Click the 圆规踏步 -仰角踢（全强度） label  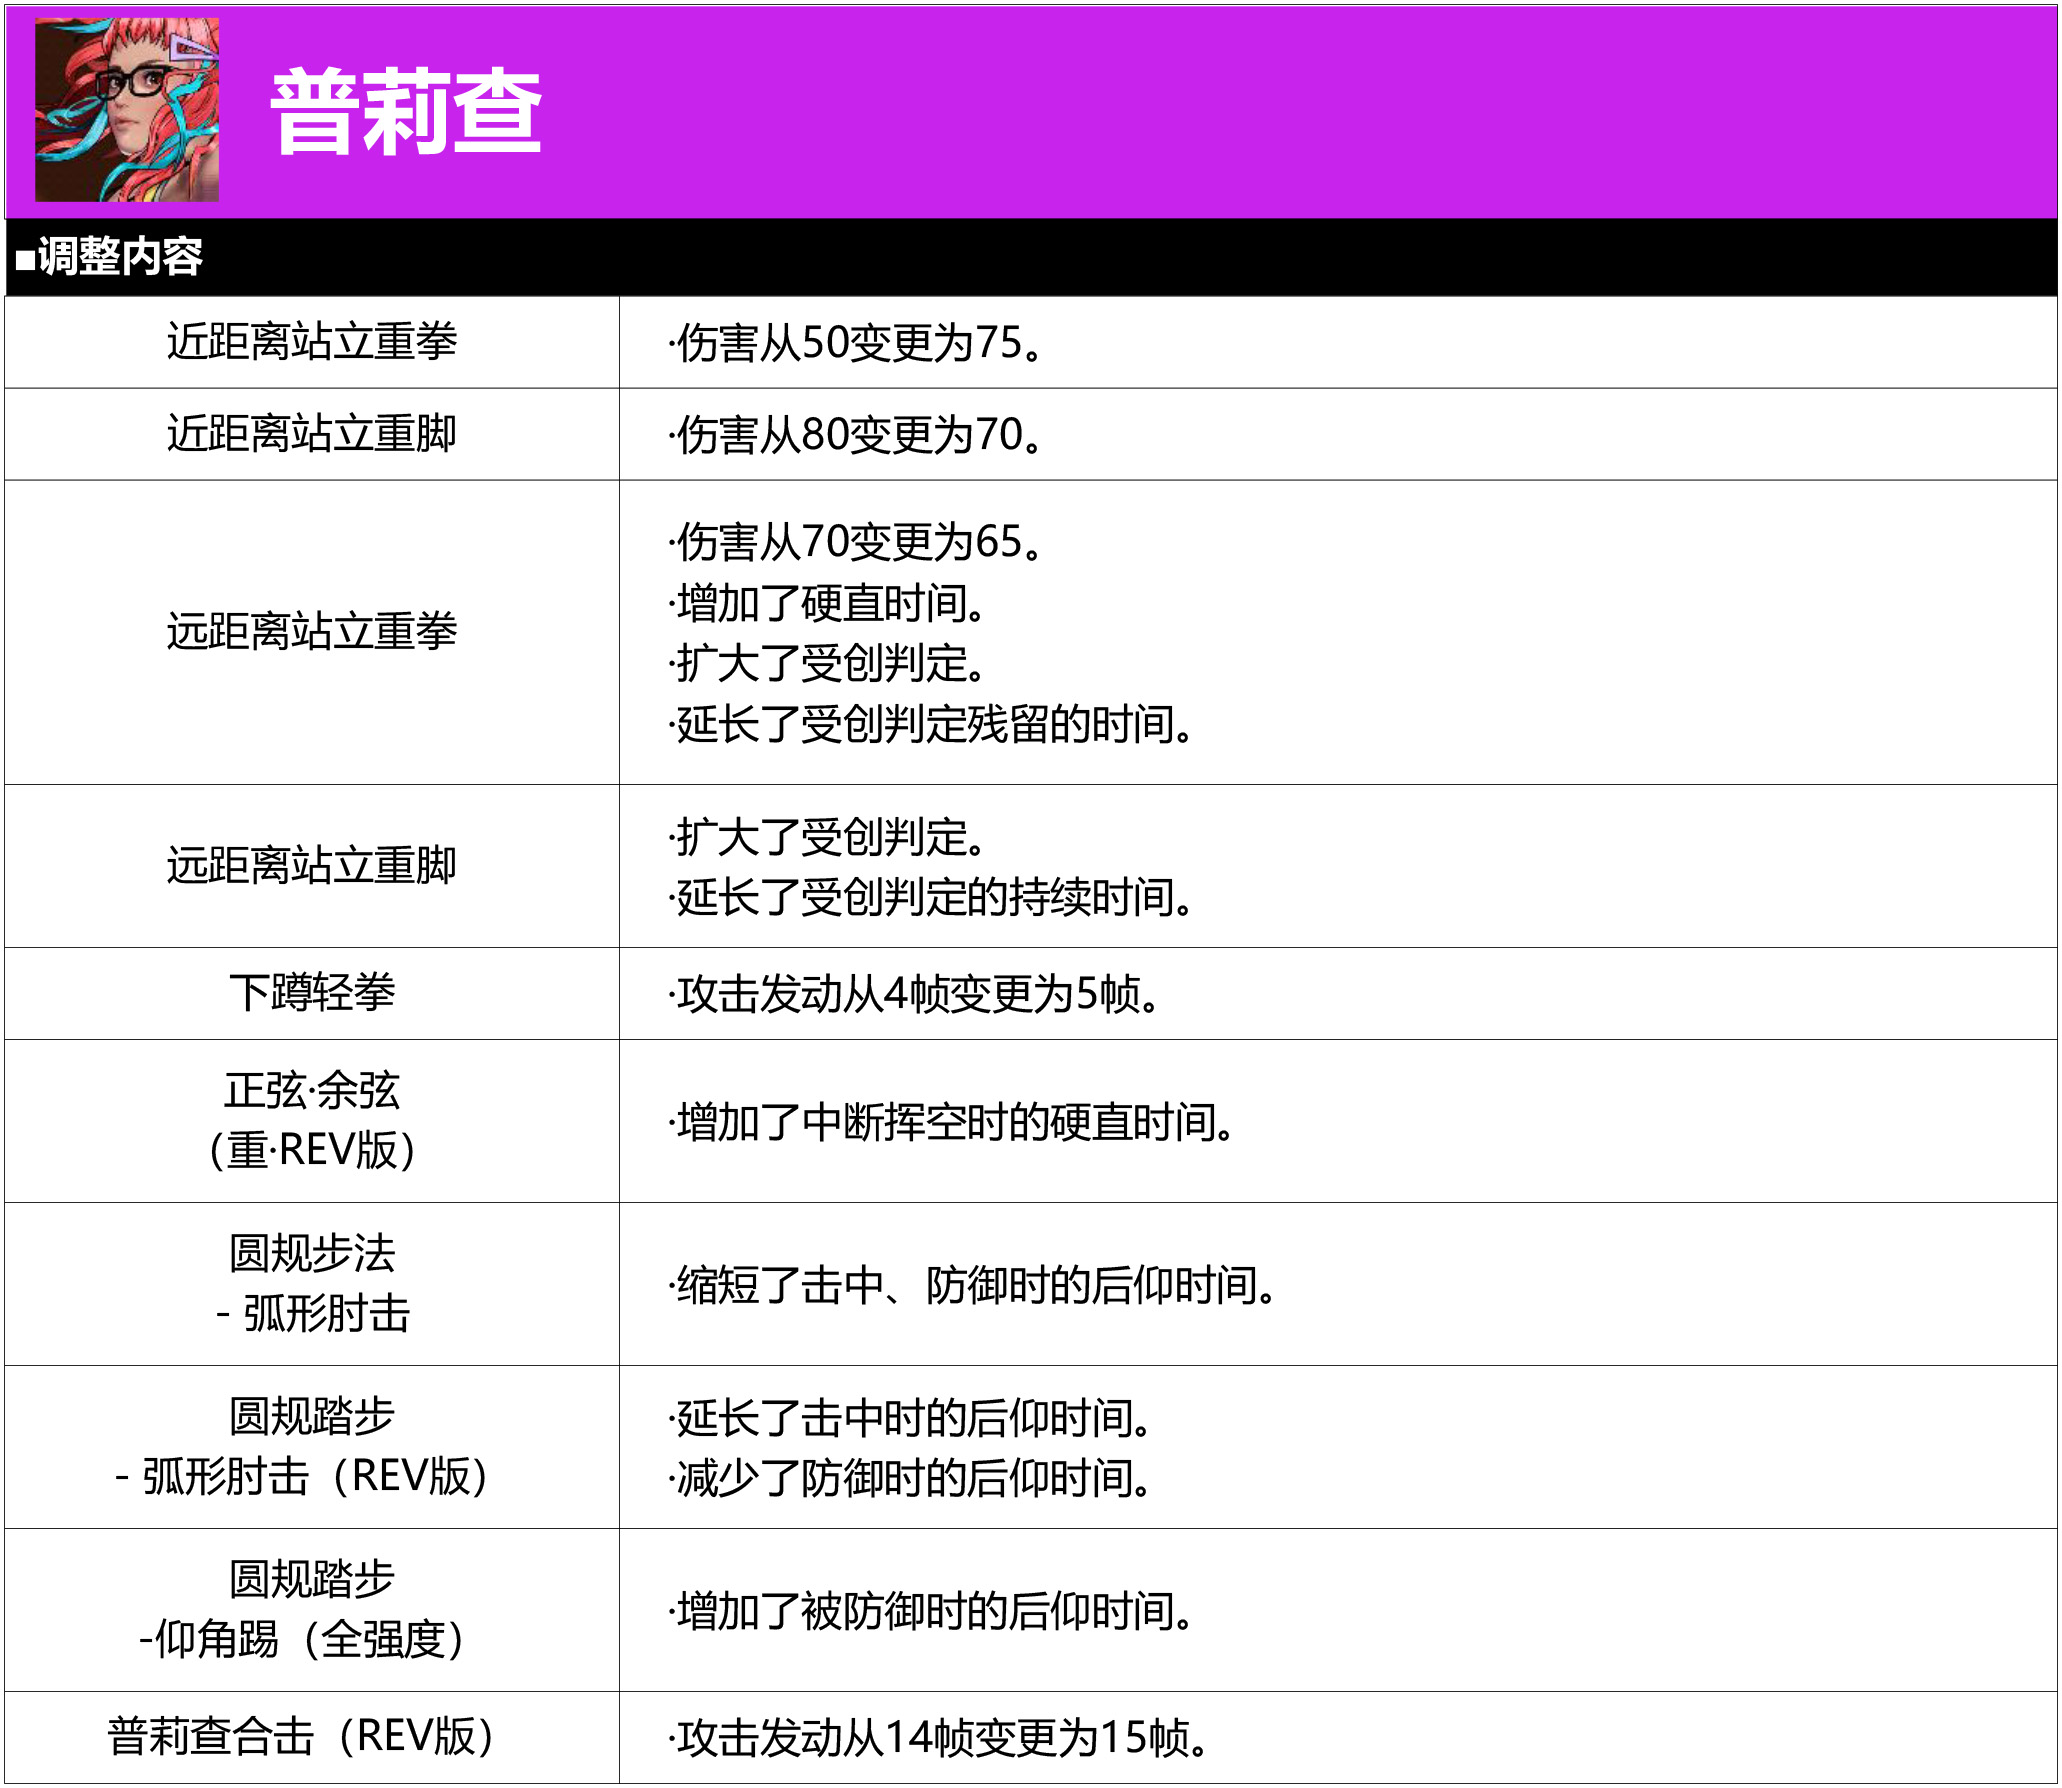[x=304, y=1610]
